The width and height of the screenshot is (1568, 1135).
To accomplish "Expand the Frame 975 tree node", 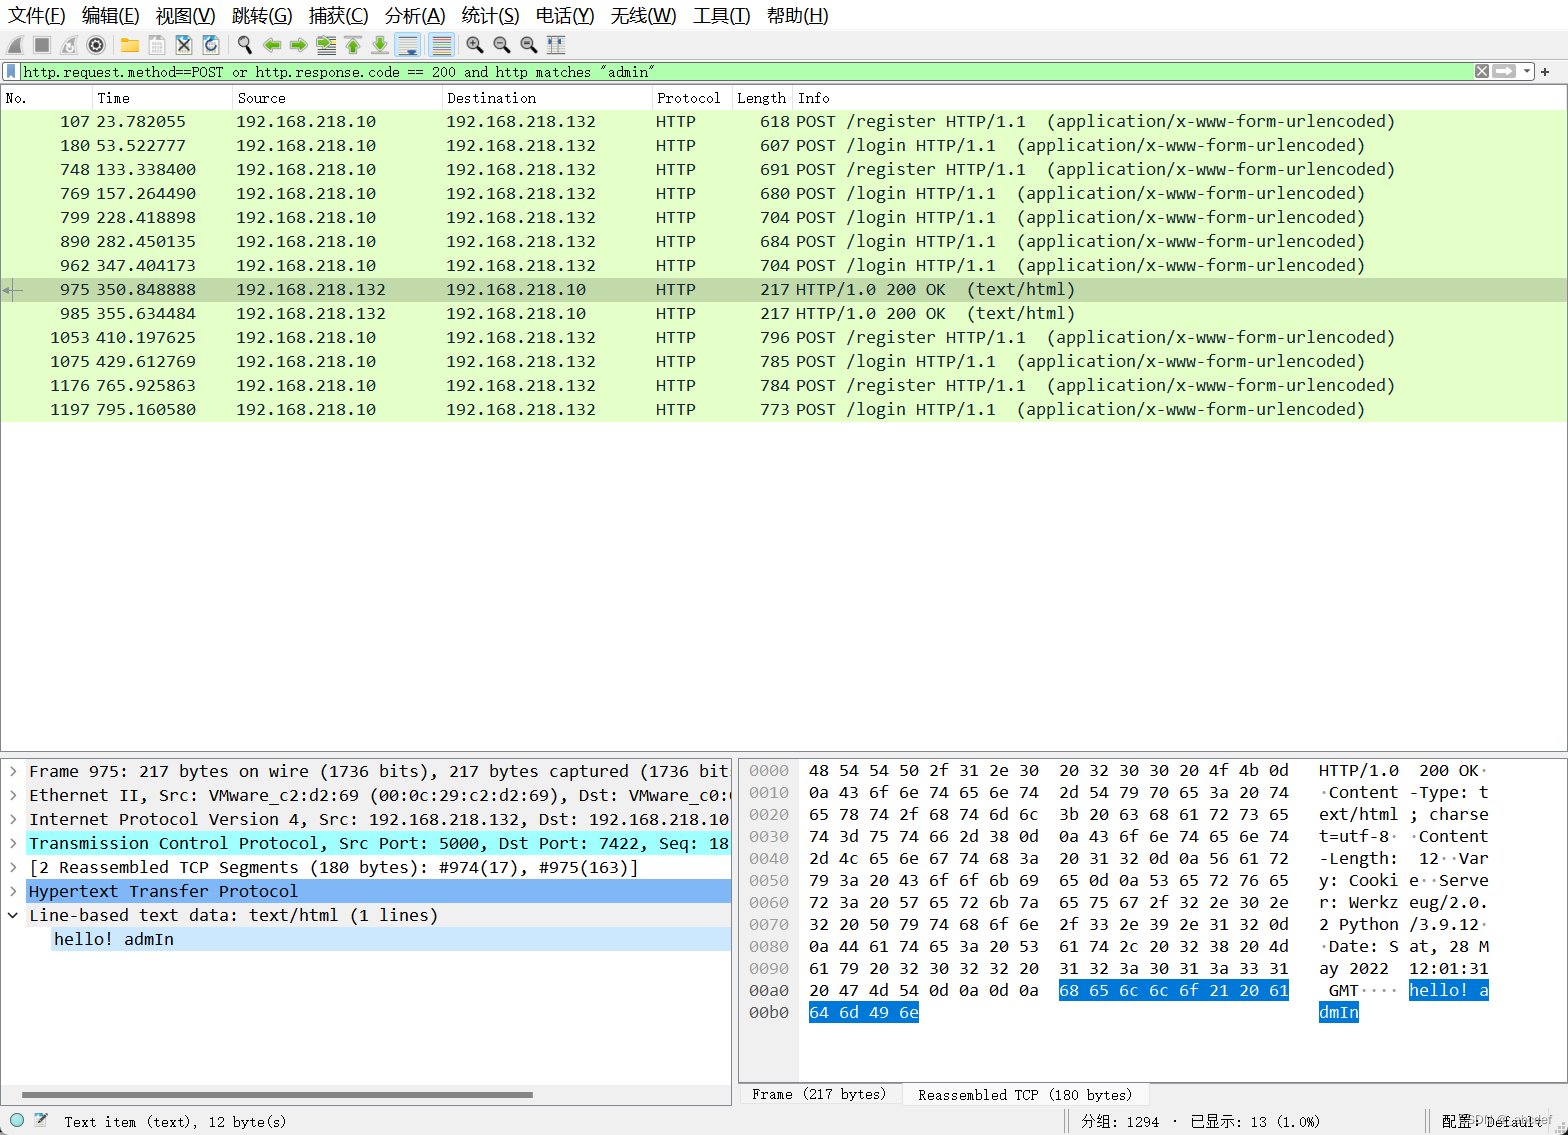I will (13, 771).
